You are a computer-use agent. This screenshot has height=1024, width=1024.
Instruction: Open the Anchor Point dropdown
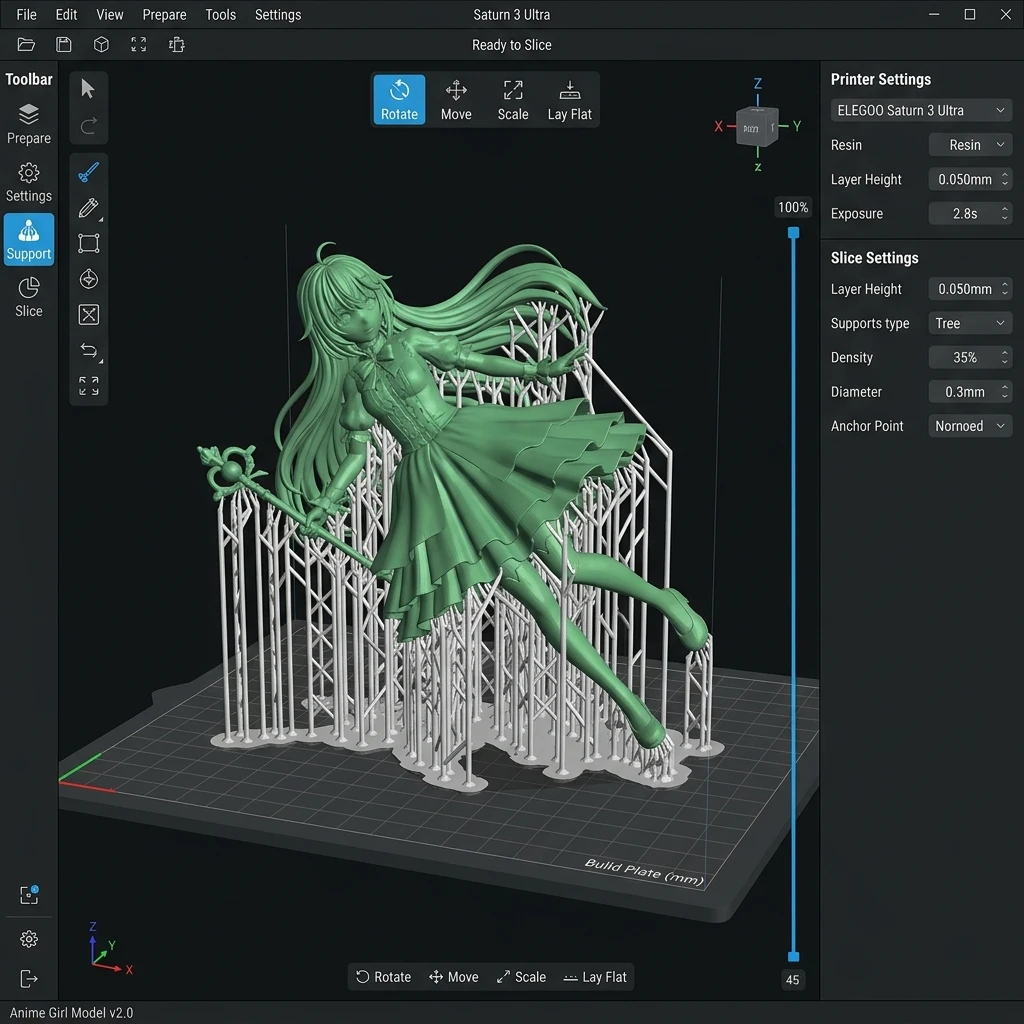[970, 426]
